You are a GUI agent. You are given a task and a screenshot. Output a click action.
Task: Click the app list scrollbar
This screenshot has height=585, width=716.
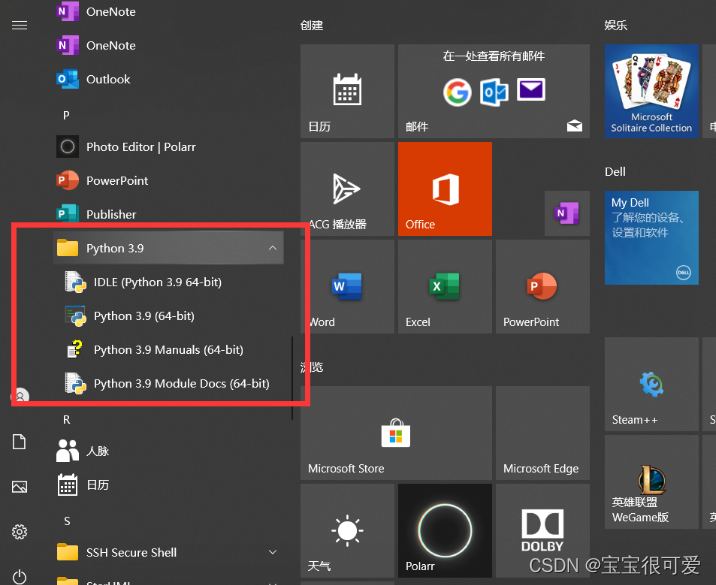click(x=292, y=378)
